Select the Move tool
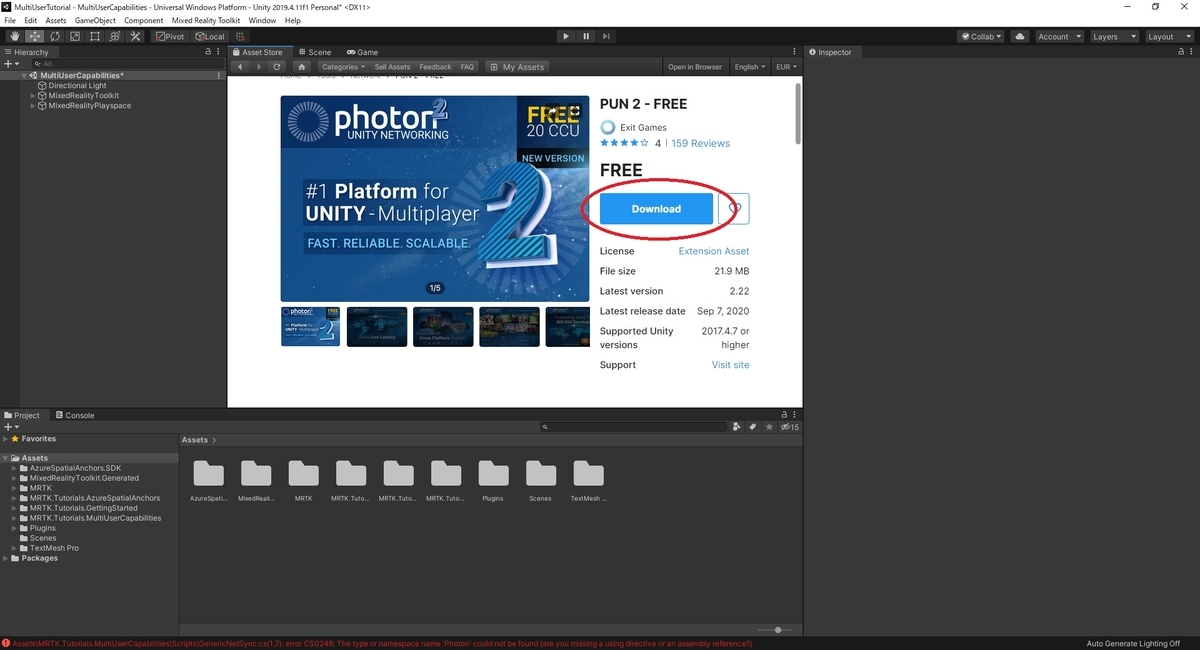 click(x=35, y=36)
